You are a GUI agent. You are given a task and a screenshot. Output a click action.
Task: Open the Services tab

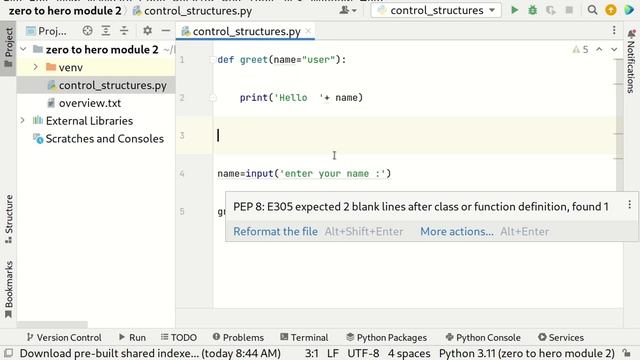(x=561, y=337)
